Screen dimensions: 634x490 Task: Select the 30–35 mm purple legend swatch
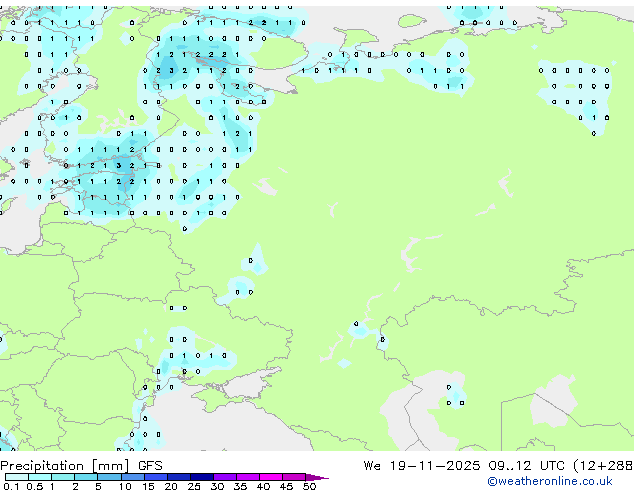coord(225,477)
